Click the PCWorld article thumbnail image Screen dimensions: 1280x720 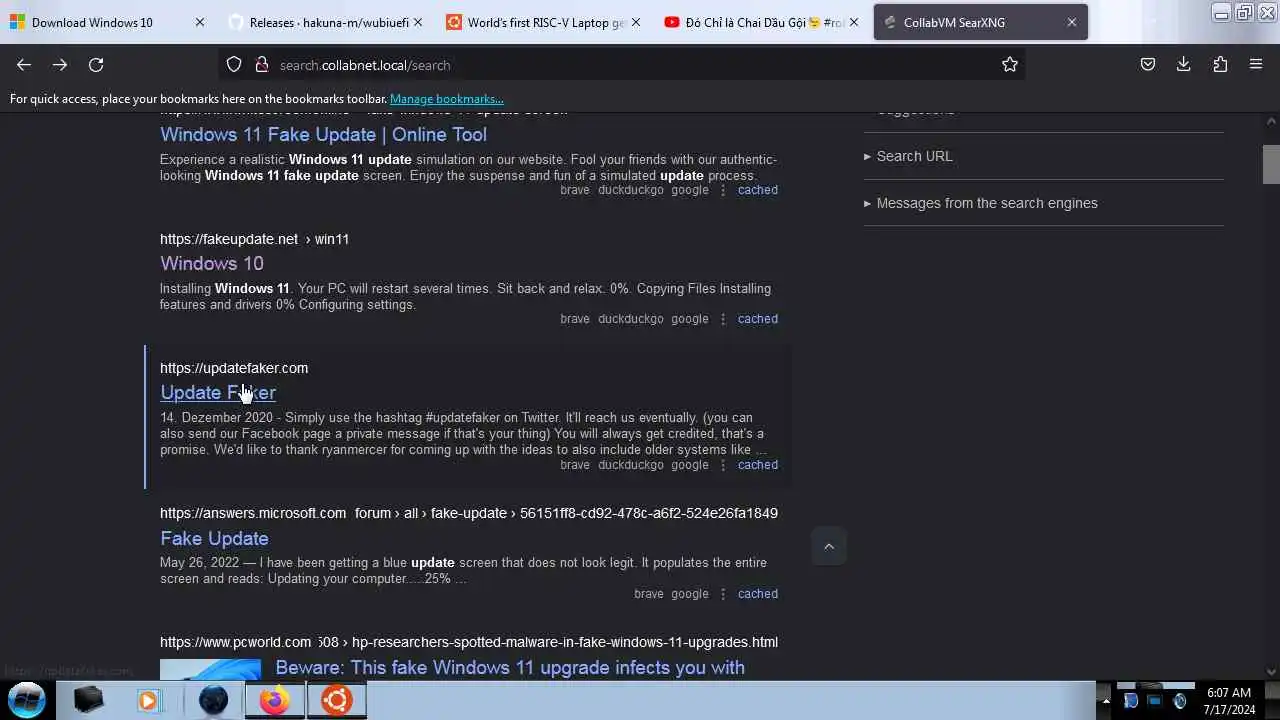[x=210, y=669]
